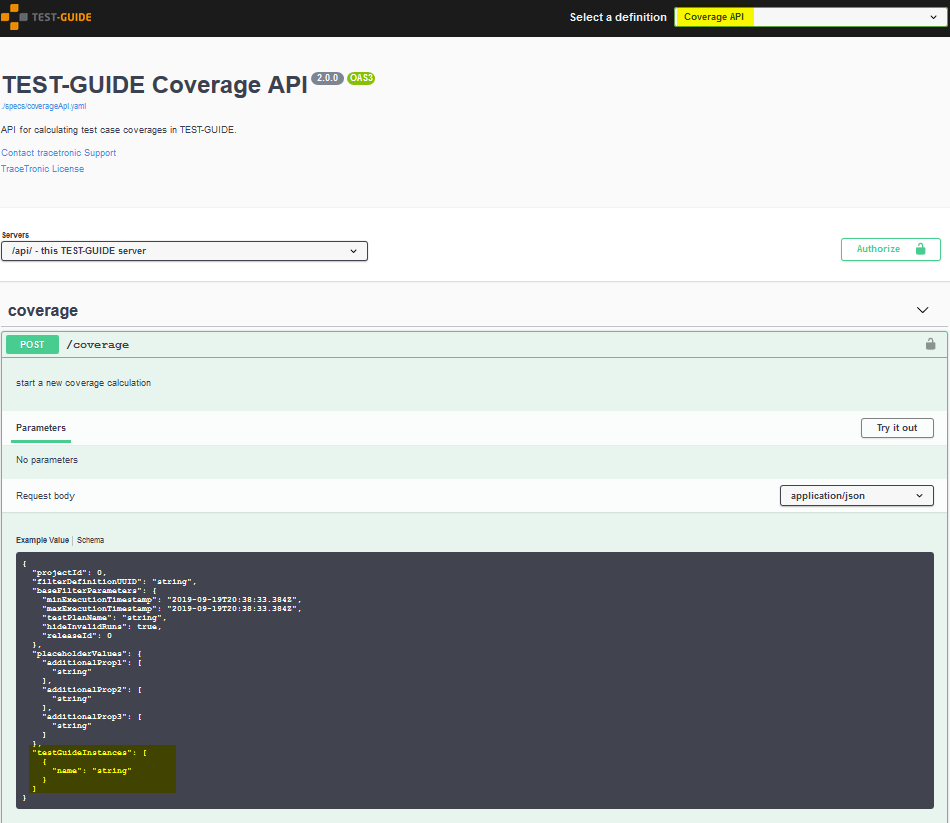
Task: Click the padlock icon on the /coverage endpoint row
Action: 930,343
